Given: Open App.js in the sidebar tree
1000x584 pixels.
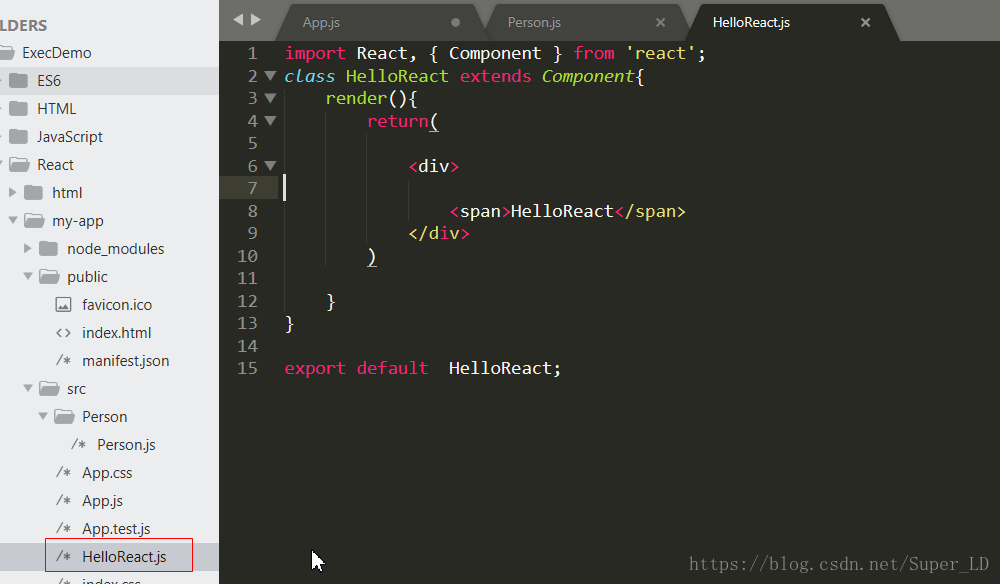Looking at the screenshot, I should tap(102, 501).
